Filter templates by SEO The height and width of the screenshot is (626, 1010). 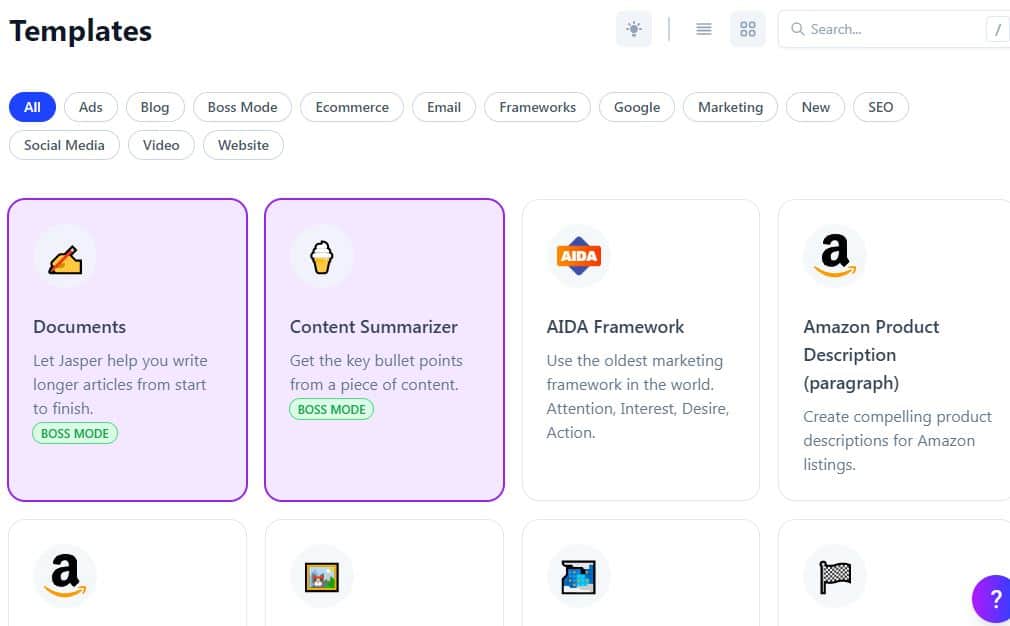[881, 107]
